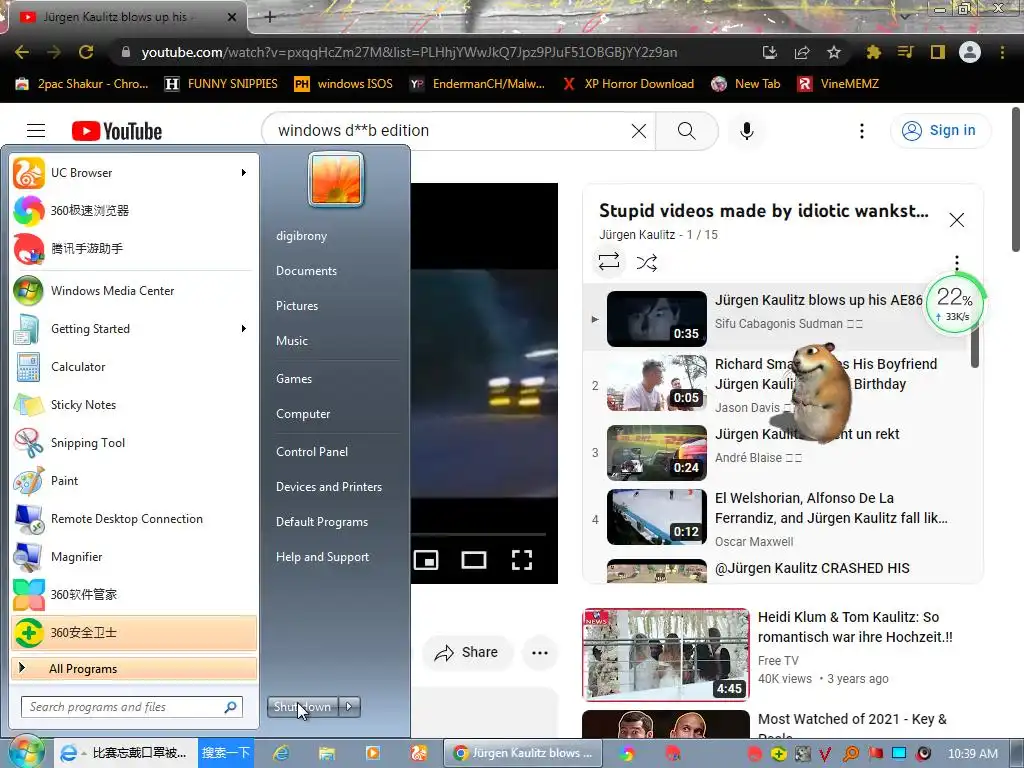Expand UC Browser submenu arrow

[x=244, y=173]
